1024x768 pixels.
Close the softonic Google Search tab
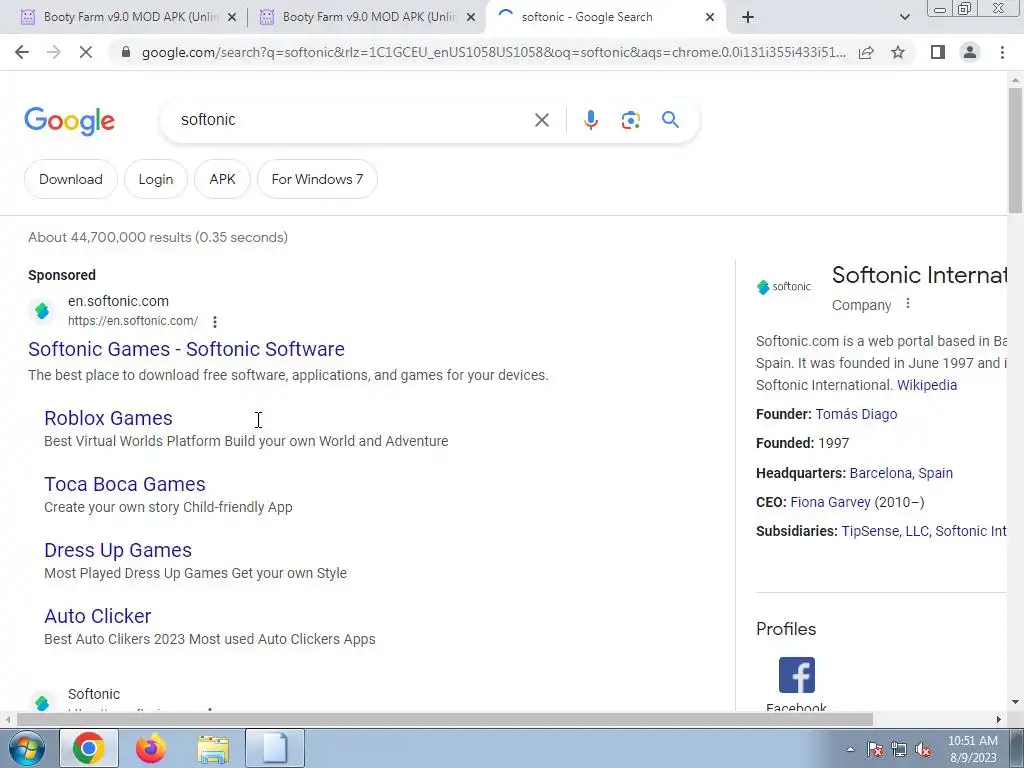710,18
